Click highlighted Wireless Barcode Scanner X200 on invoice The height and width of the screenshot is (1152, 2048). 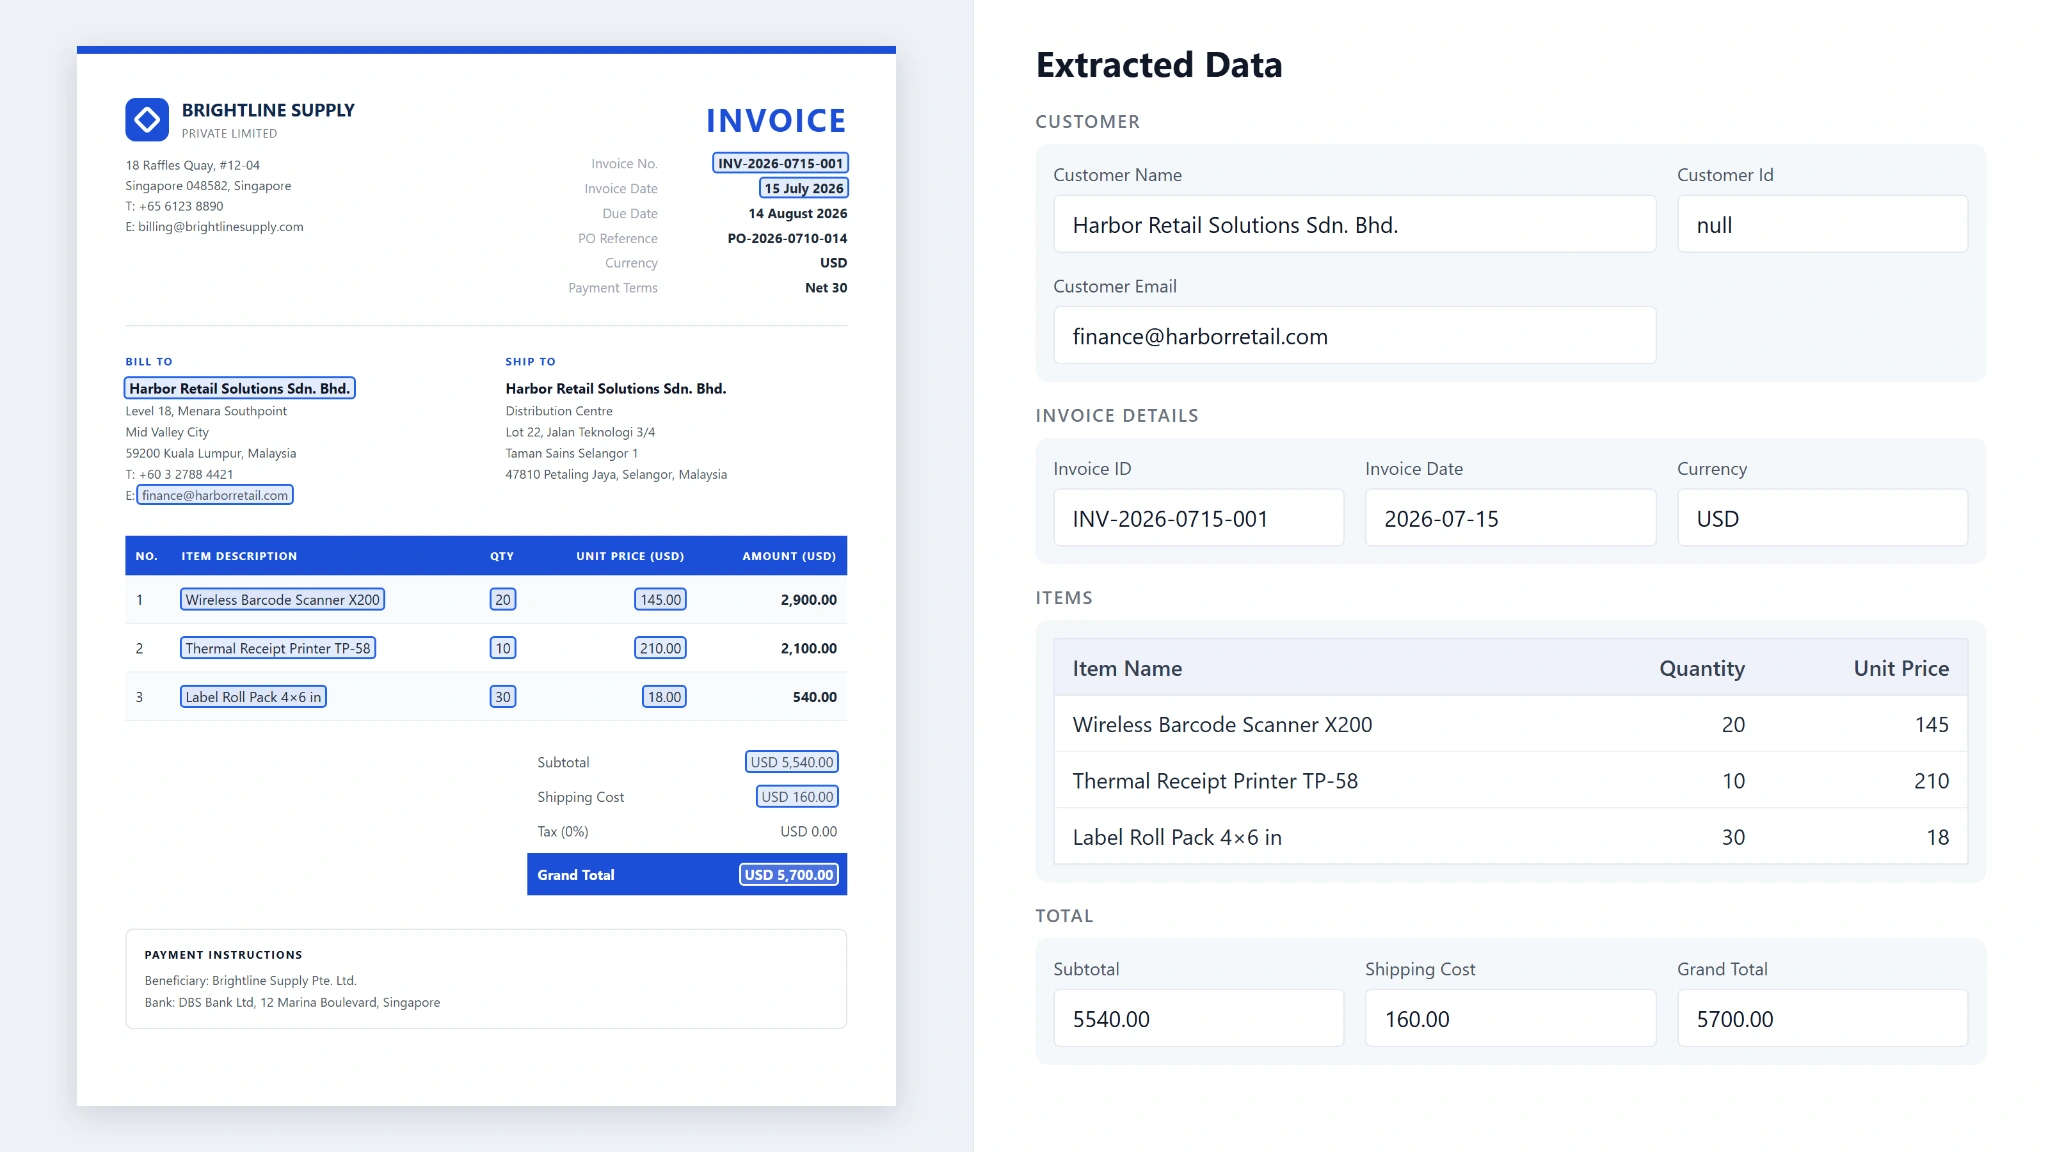[282, 600]
